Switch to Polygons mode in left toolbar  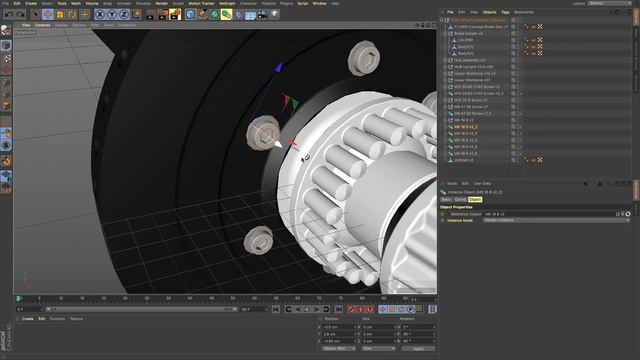point(6,106)
